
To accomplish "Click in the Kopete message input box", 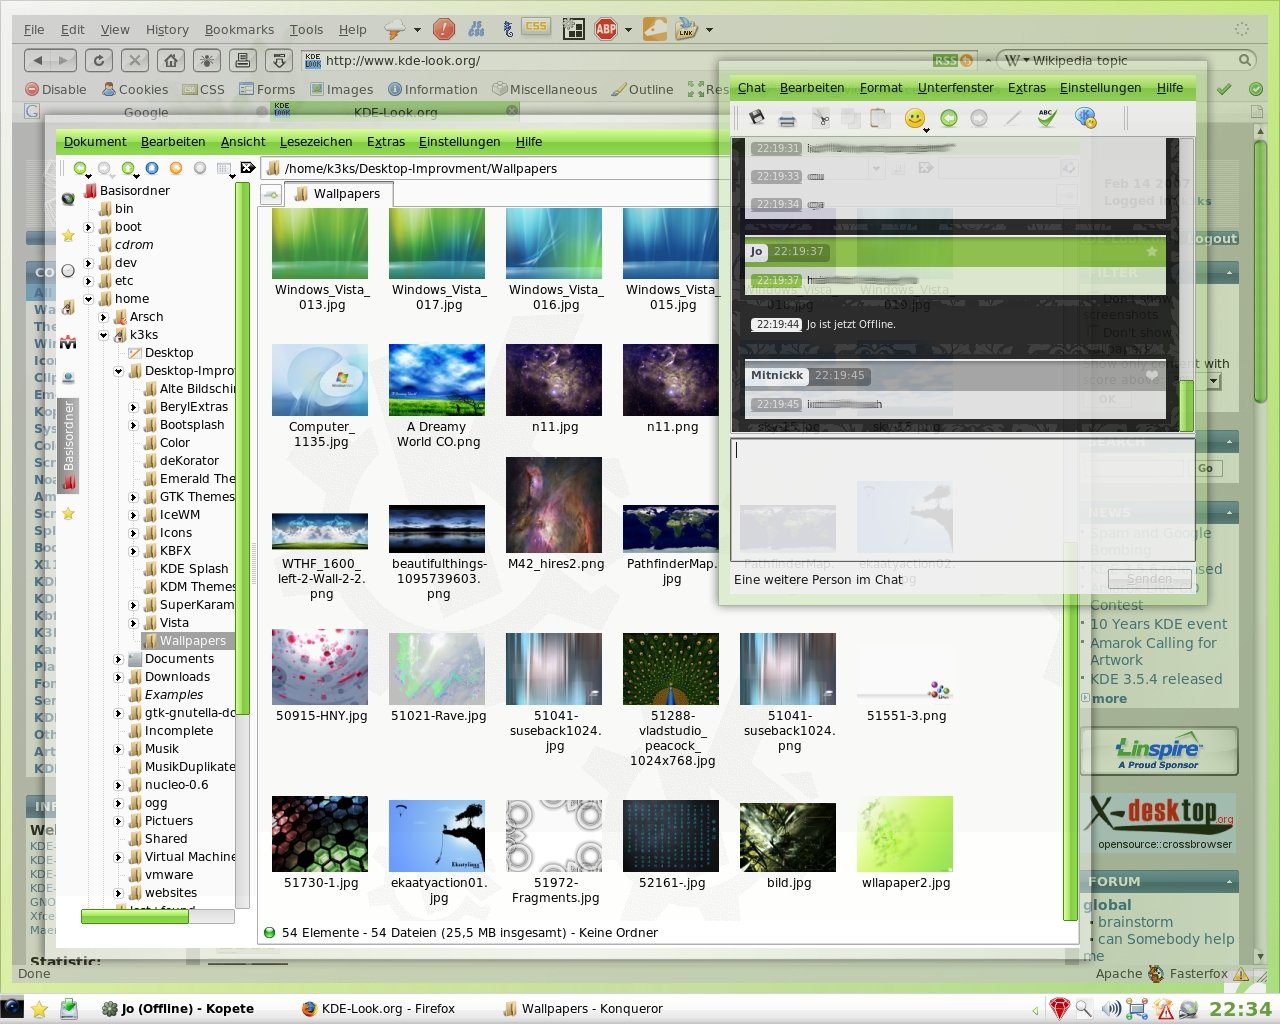I will (x=962, y=498).
